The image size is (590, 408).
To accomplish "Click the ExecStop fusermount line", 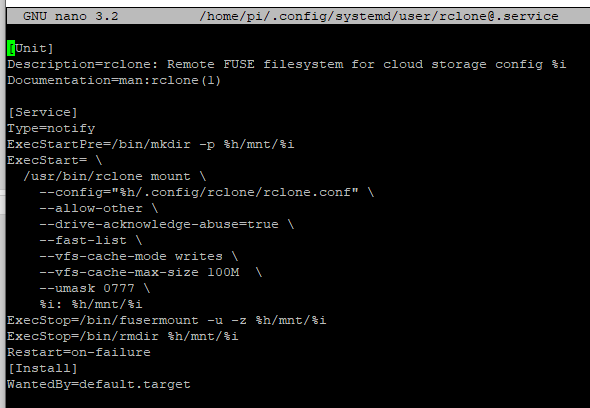I will [x=167, y=320].
